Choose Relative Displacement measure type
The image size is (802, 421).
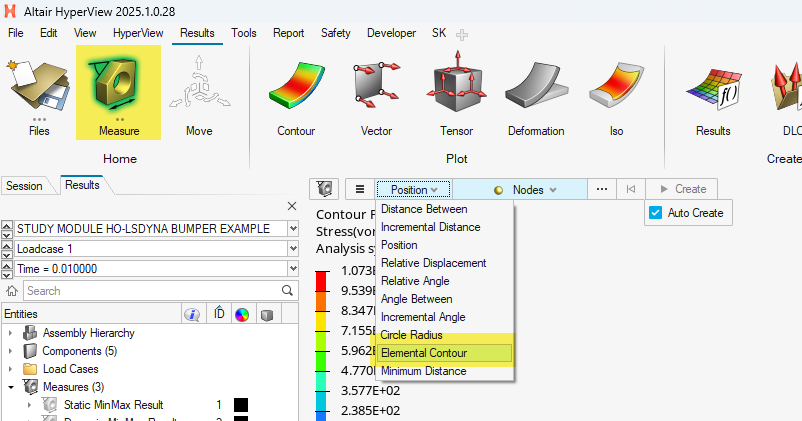[444, 263]
